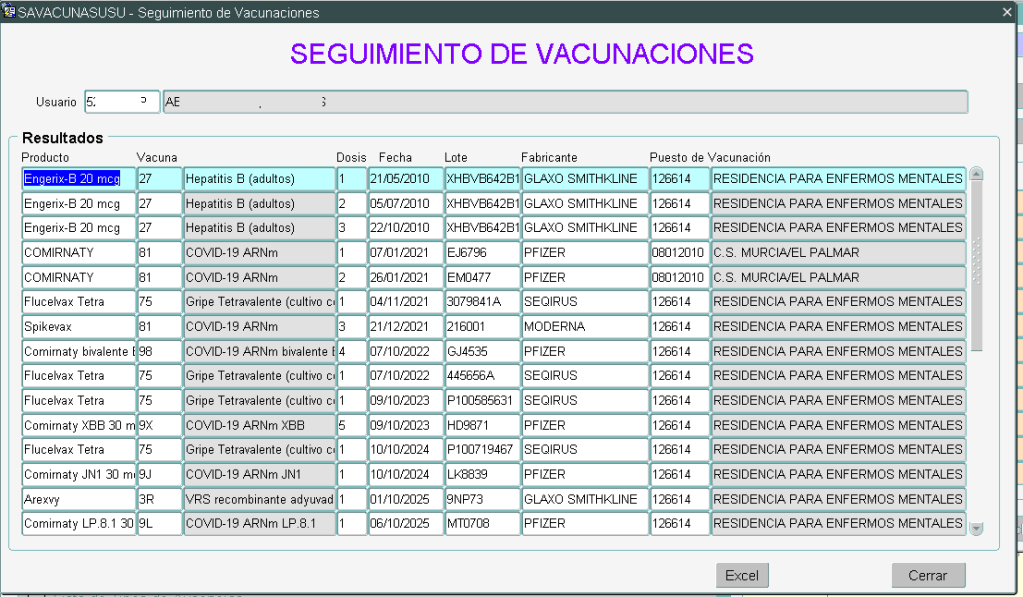Viewport: 1023px width, 597px height.
Task: Click the Usuario full name field
Action: pos(565,102)
